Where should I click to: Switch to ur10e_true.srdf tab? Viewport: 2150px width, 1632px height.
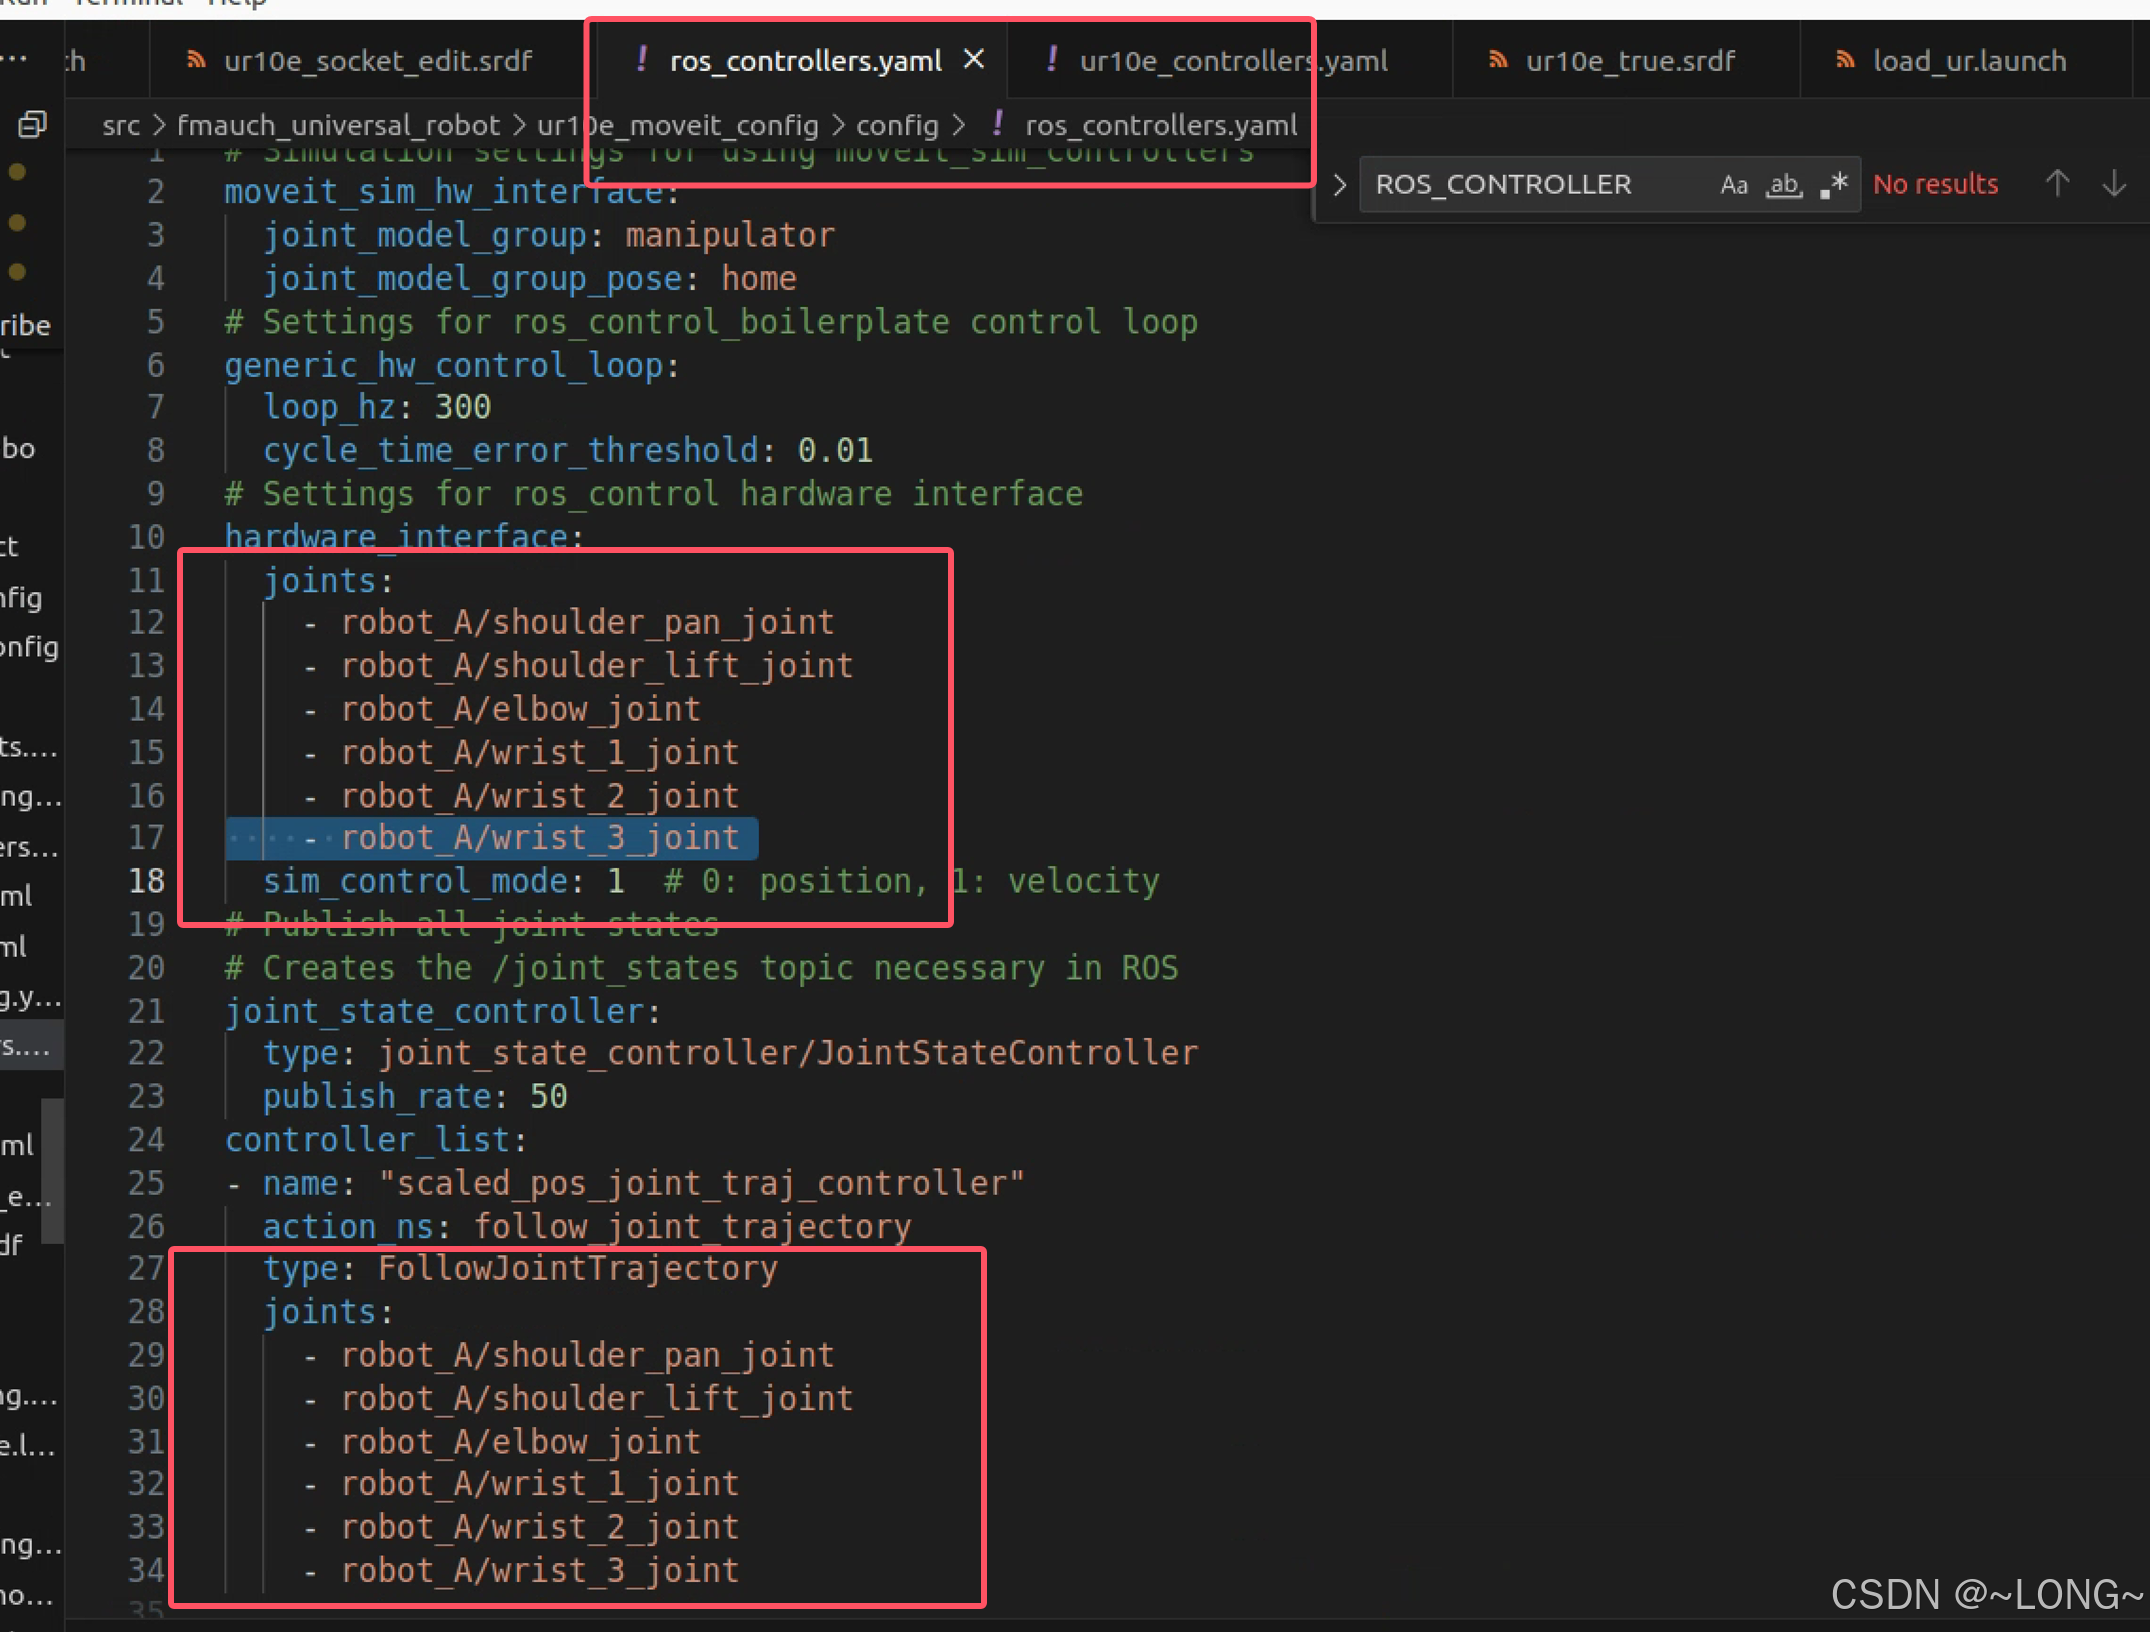point(1629,61)
